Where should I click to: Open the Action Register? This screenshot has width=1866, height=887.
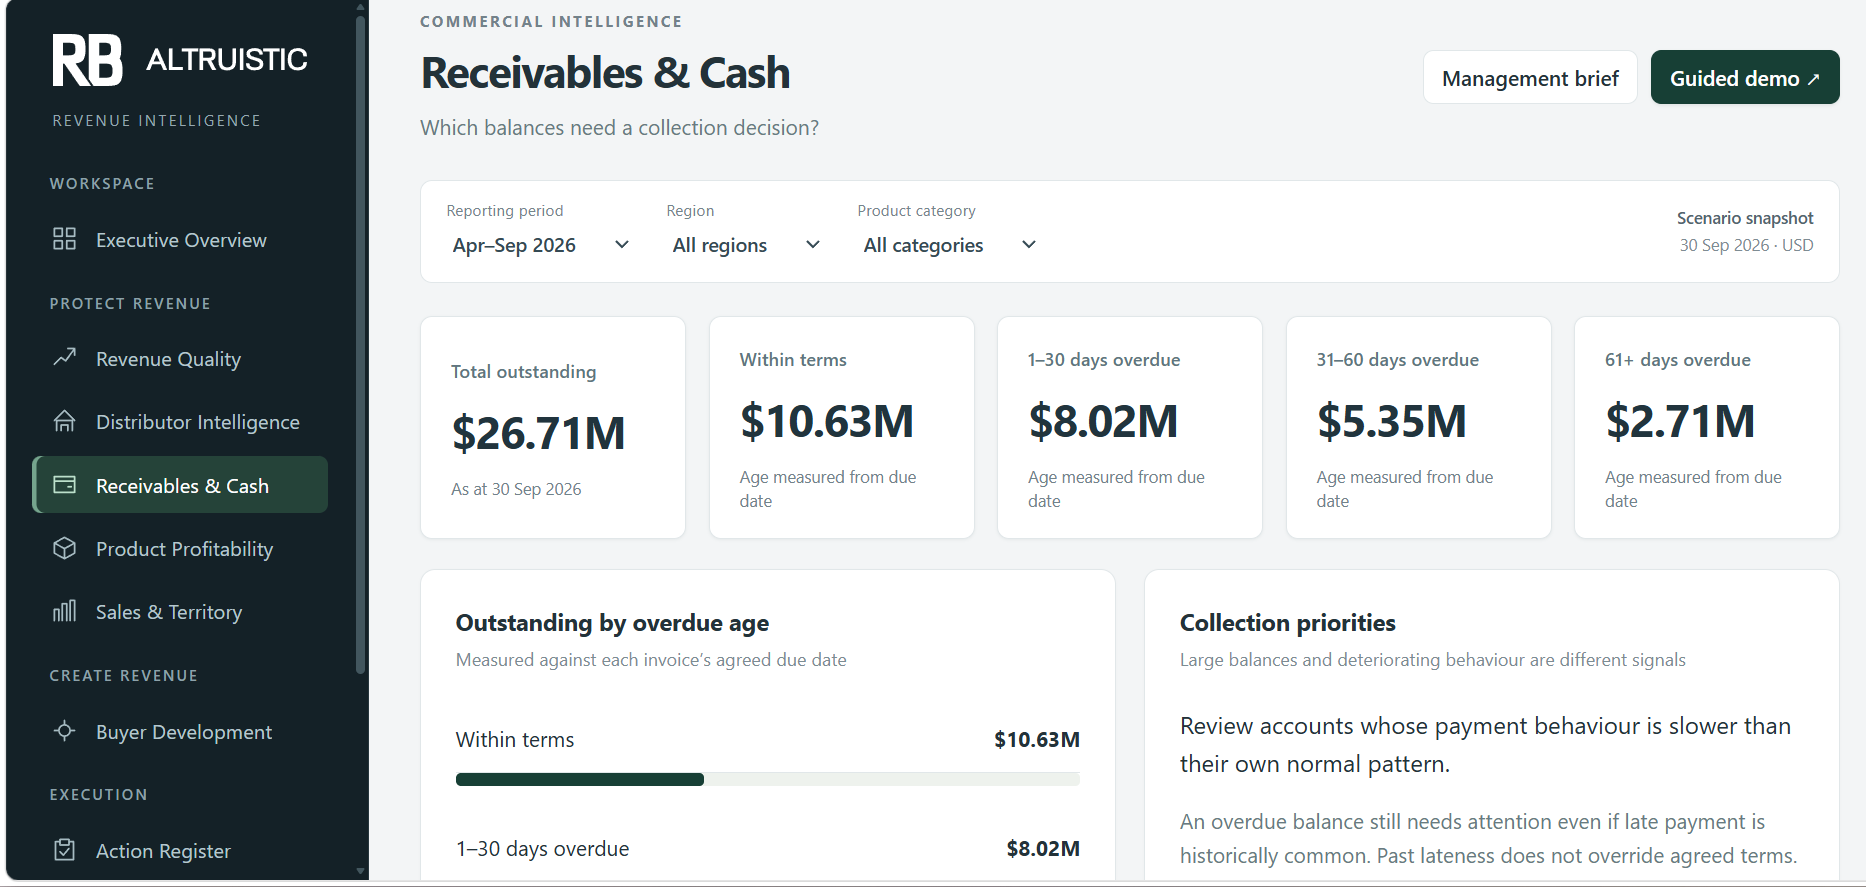click(x=180, y=851)
